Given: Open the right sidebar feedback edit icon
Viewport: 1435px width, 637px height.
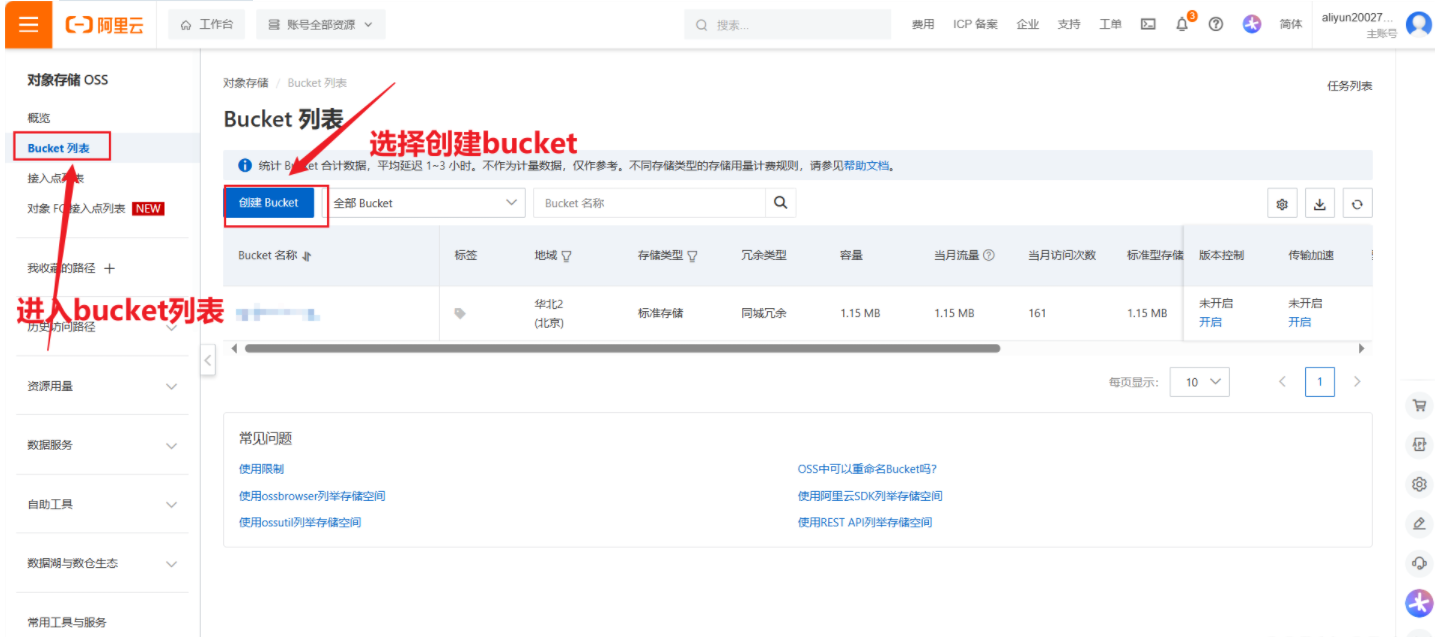Looking at the screenshot, I should tap(1418, 523).
